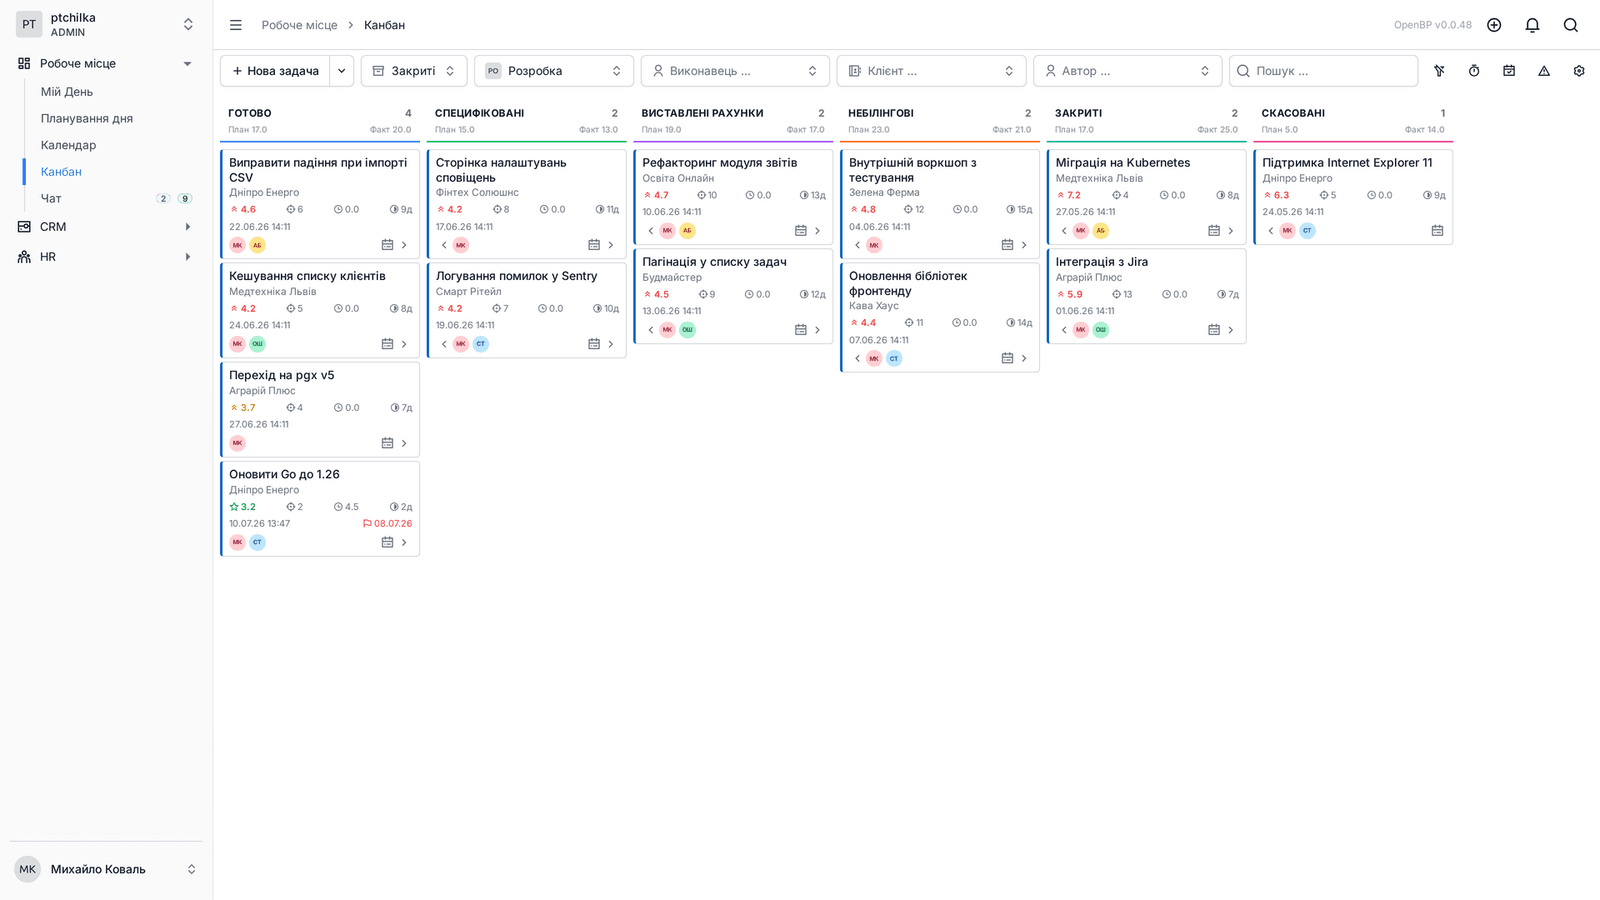Click date 27.05.26 14:11 on Kubernetes card
The image size is (1600, 900).
point(1085,212)
